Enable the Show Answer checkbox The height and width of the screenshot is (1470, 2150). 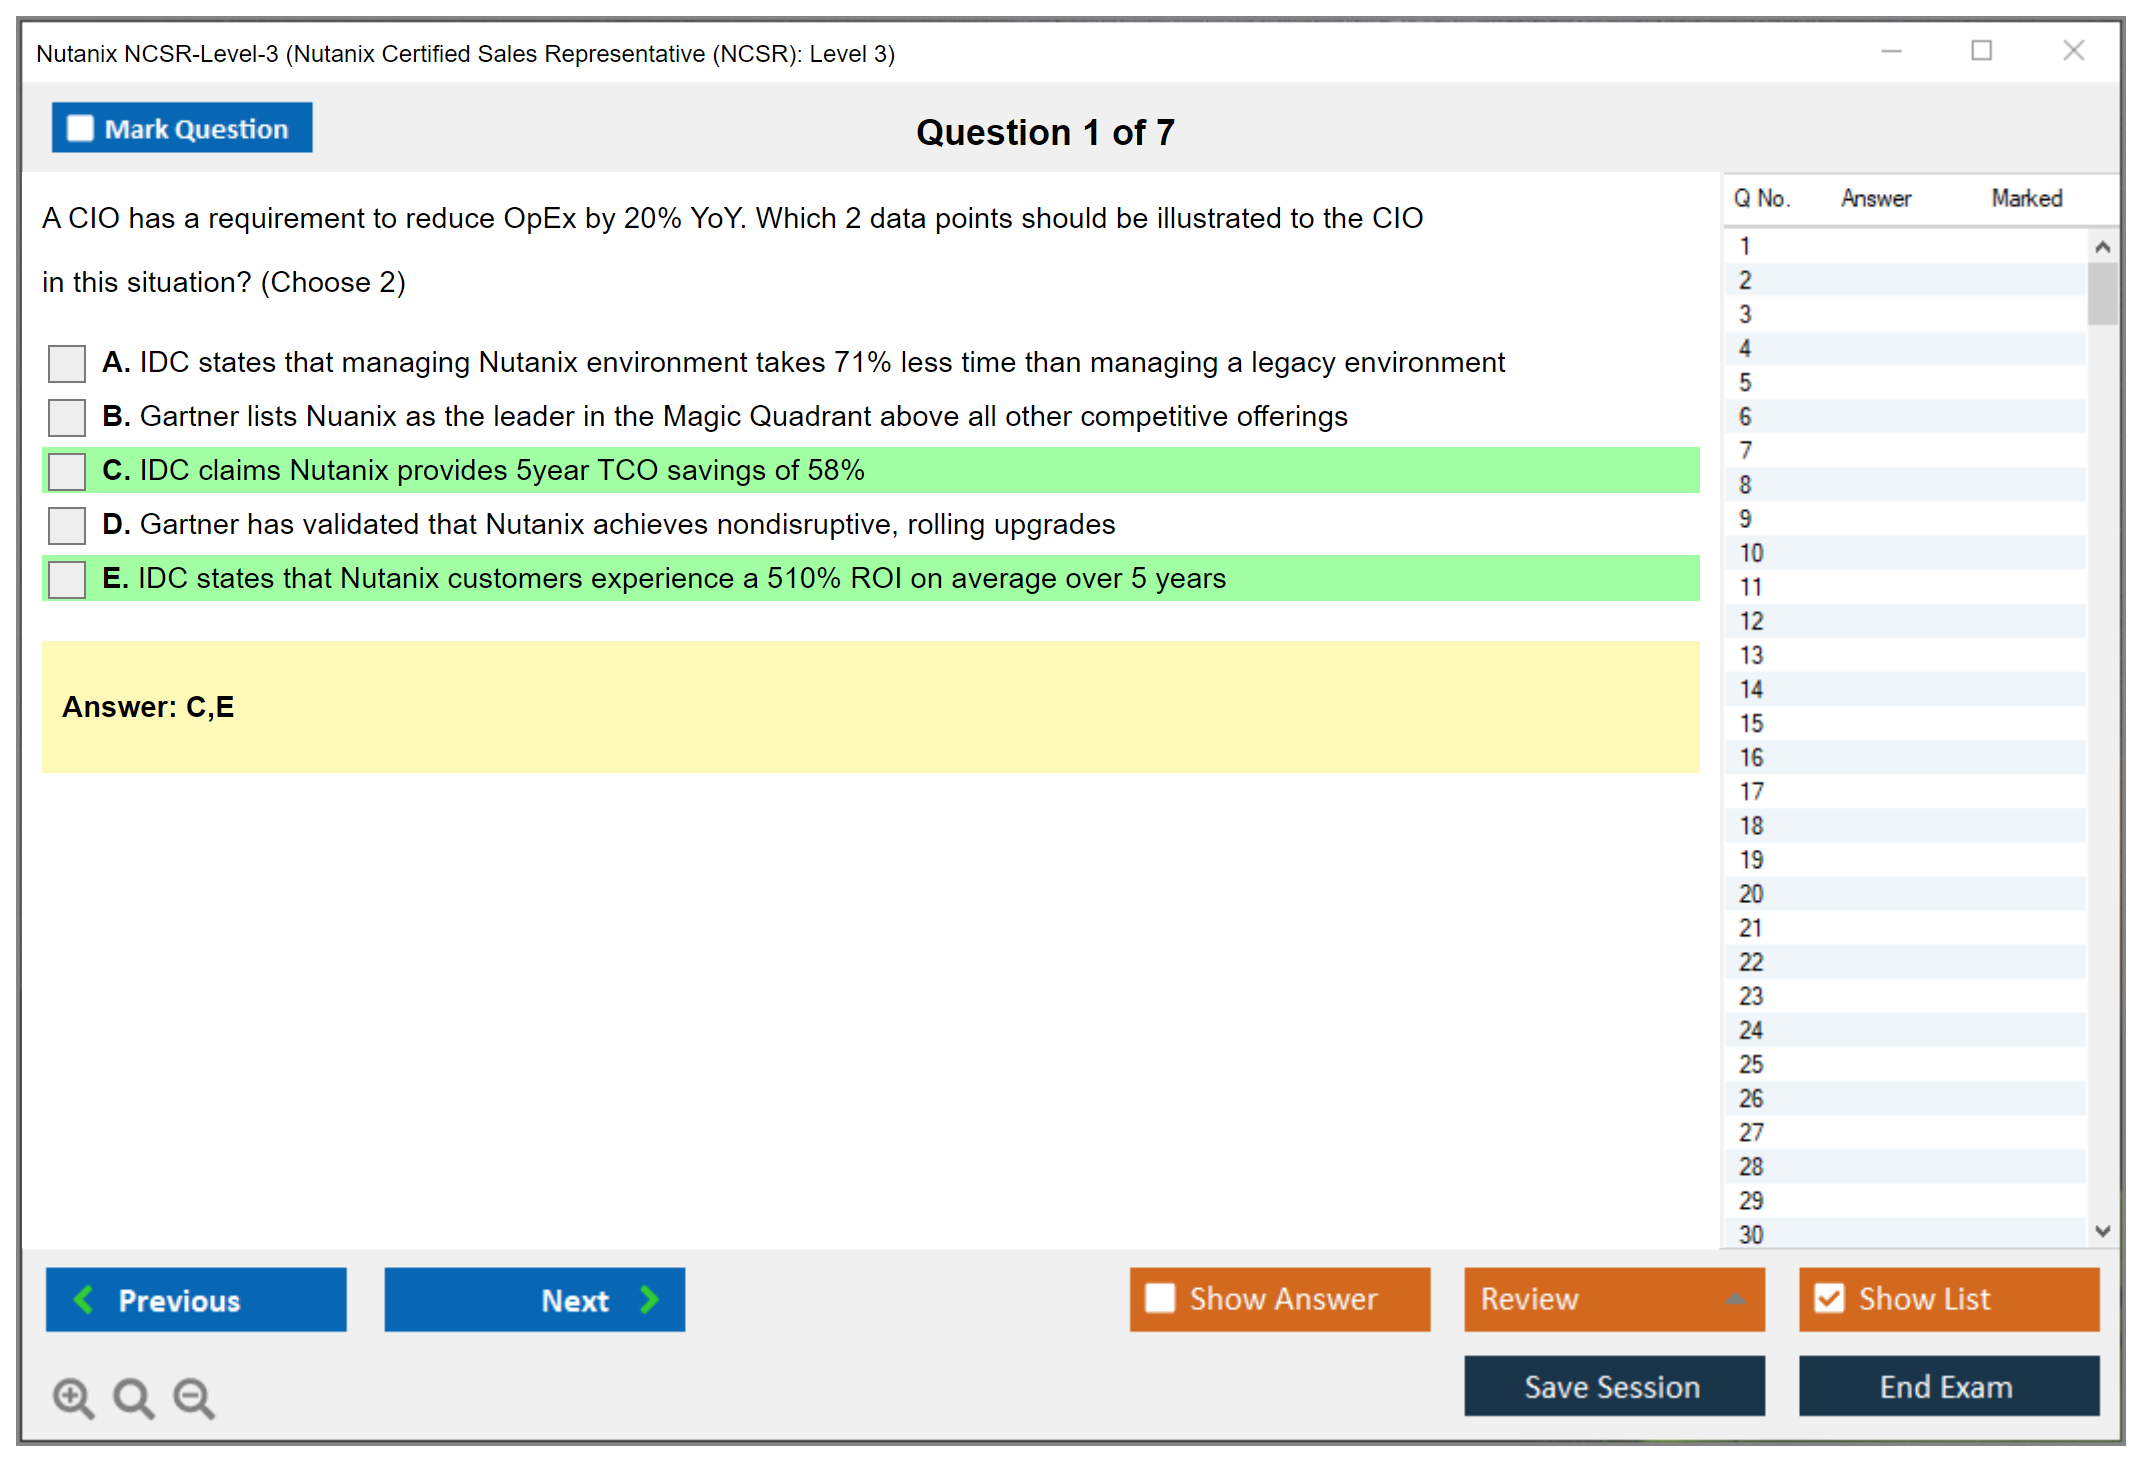[1160, 1298]
